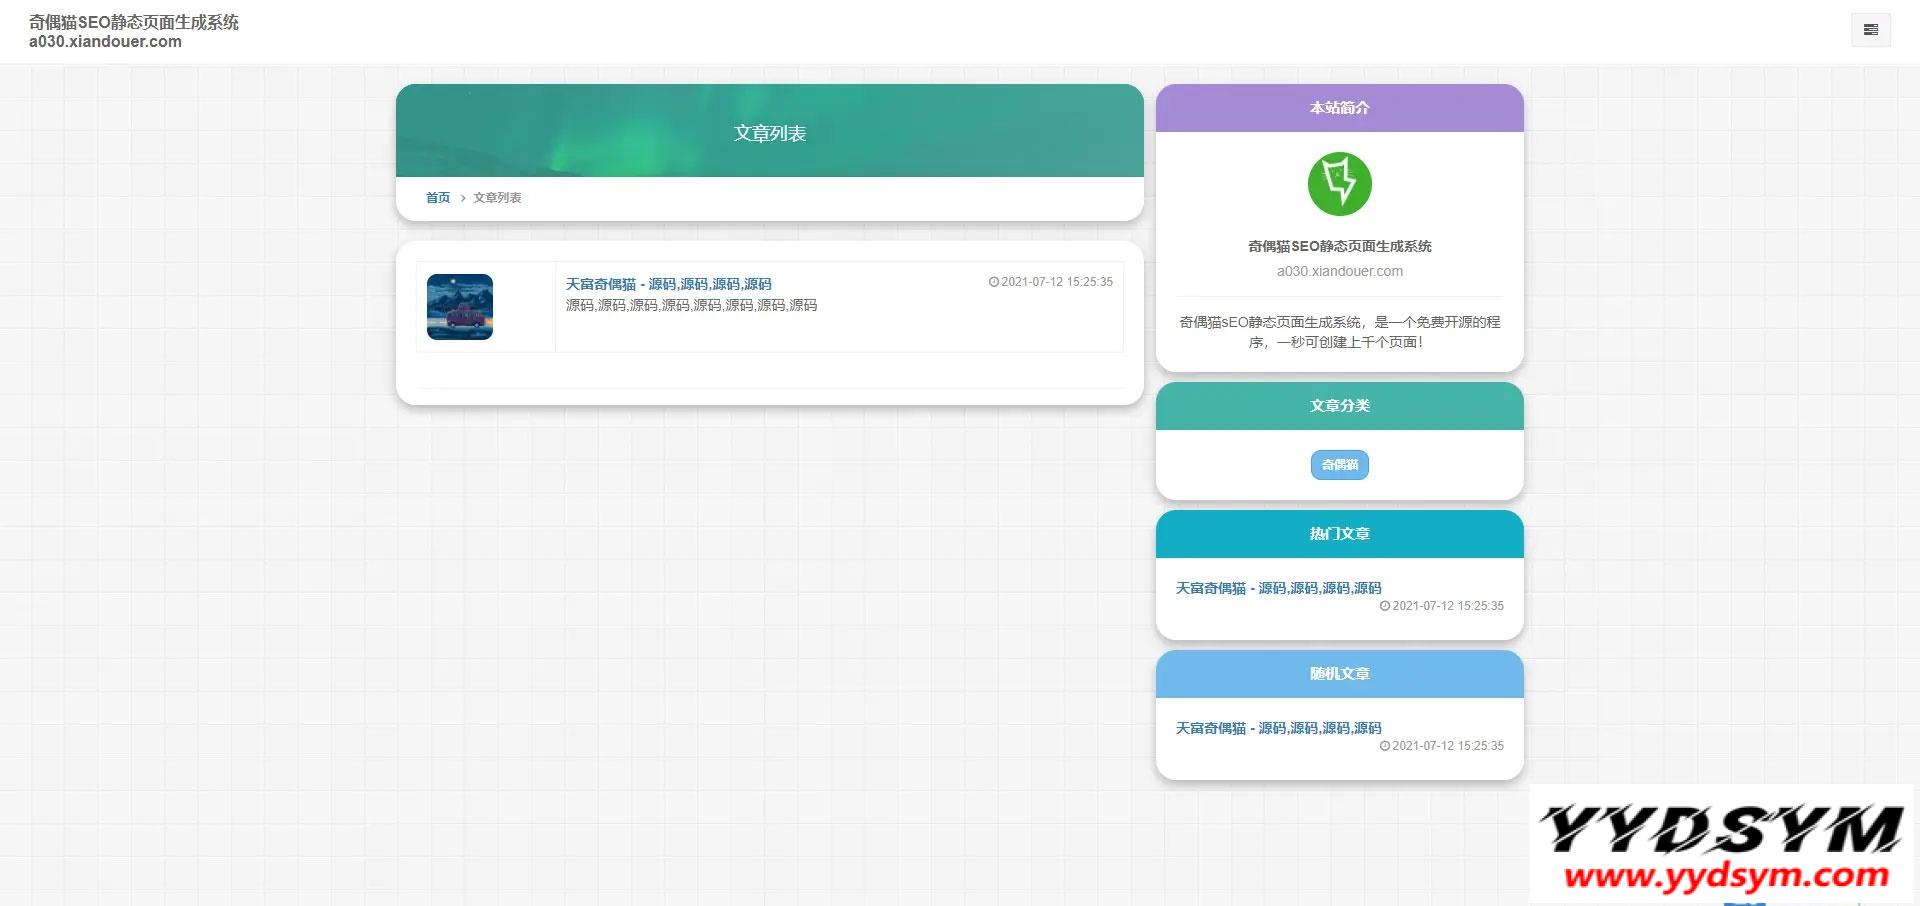Open the article link under 随机文章
The height and width of the screenshot is (906, 1920).
[x=1278, y=728]
